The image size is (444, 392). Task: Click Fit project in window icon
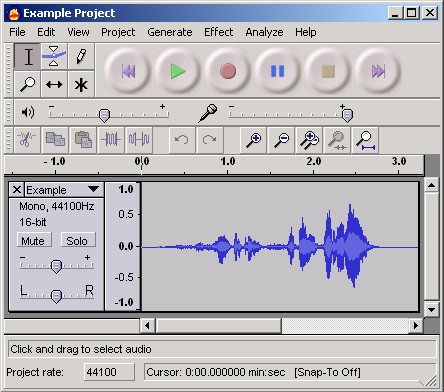coord(365,140)
